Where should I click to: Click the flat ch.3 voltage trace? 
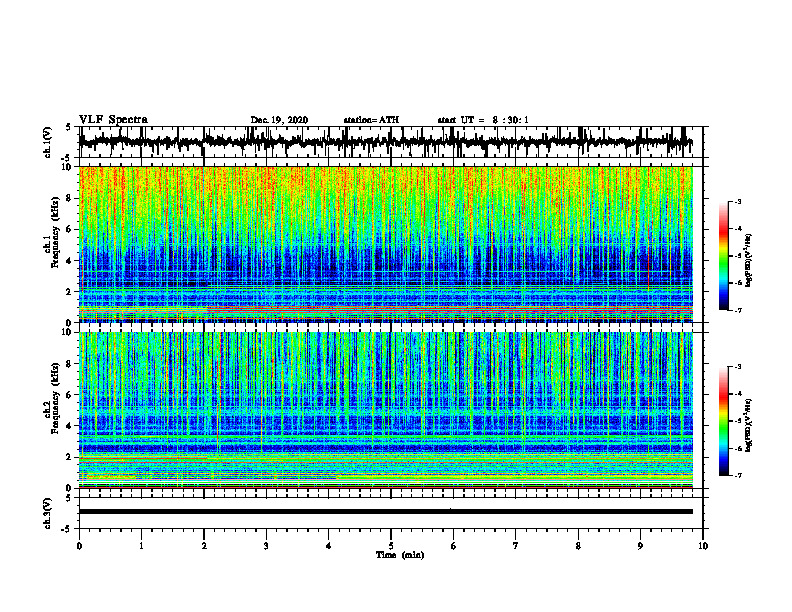[x=385, y=512]
